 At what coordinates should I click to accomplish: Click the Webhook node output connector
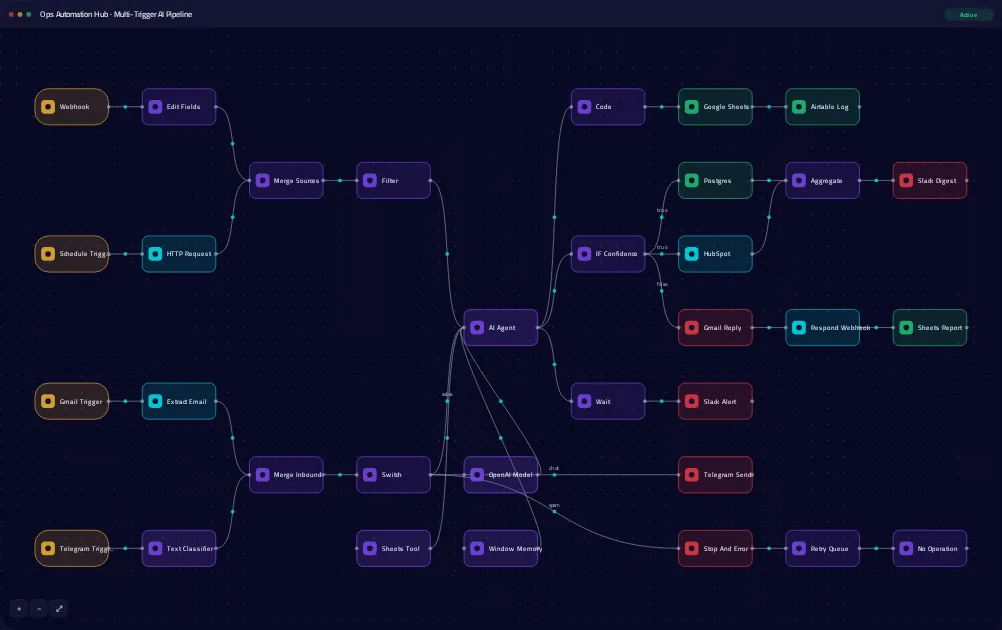pos(109,107)
